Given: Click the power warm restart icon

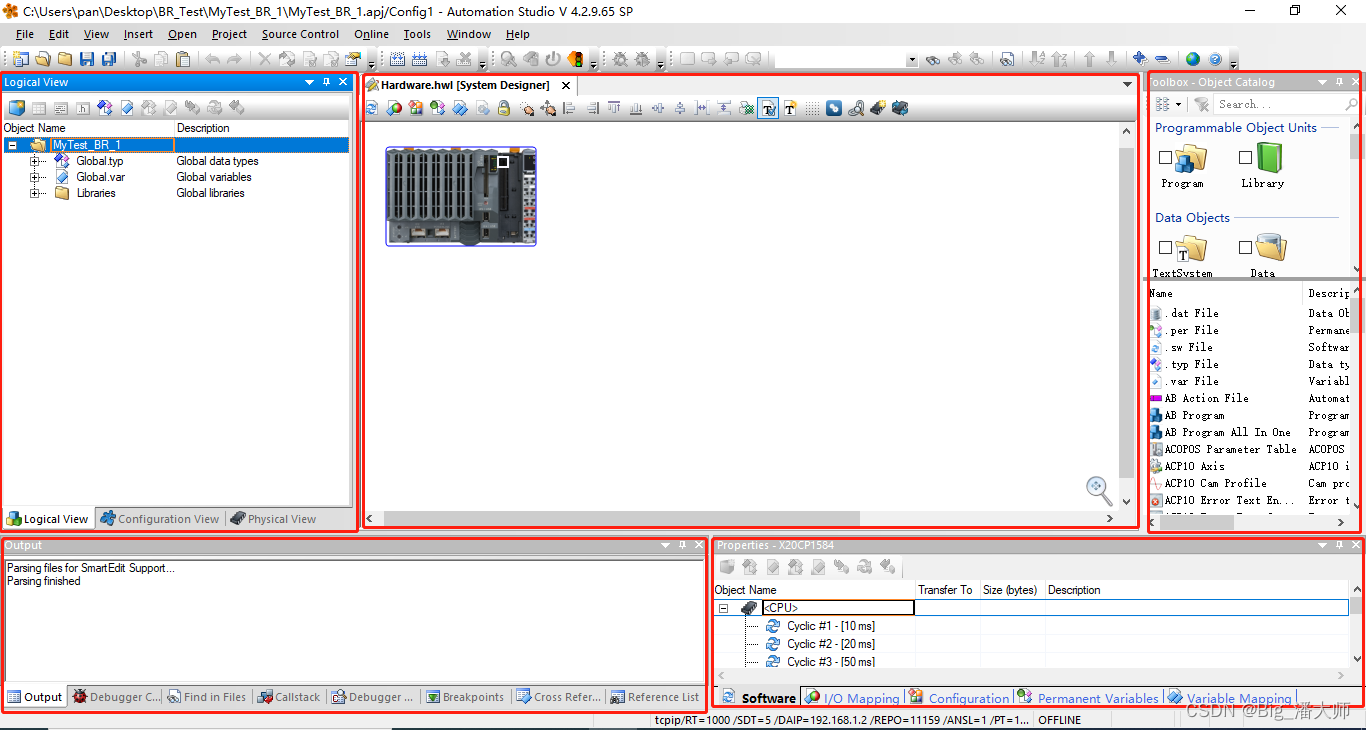Looking at the screenshot, I should point(553,59).
